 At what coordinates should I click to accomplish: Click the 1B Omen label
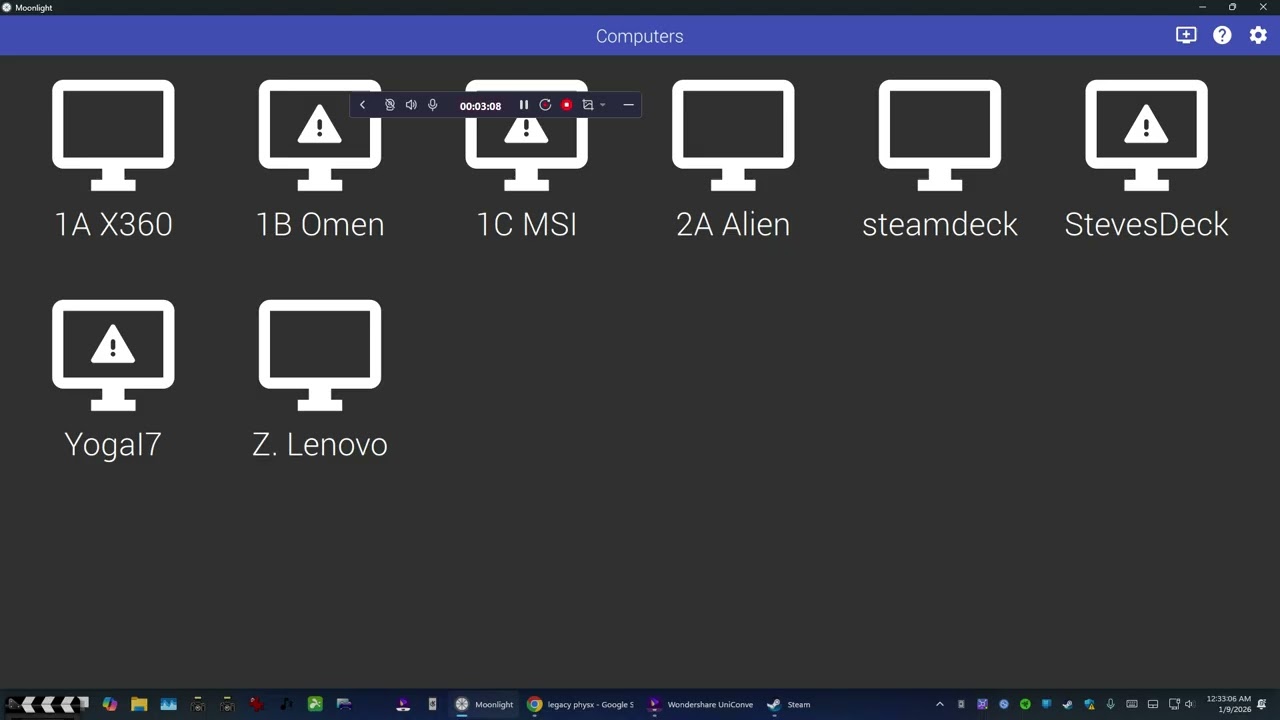point(320,224)
